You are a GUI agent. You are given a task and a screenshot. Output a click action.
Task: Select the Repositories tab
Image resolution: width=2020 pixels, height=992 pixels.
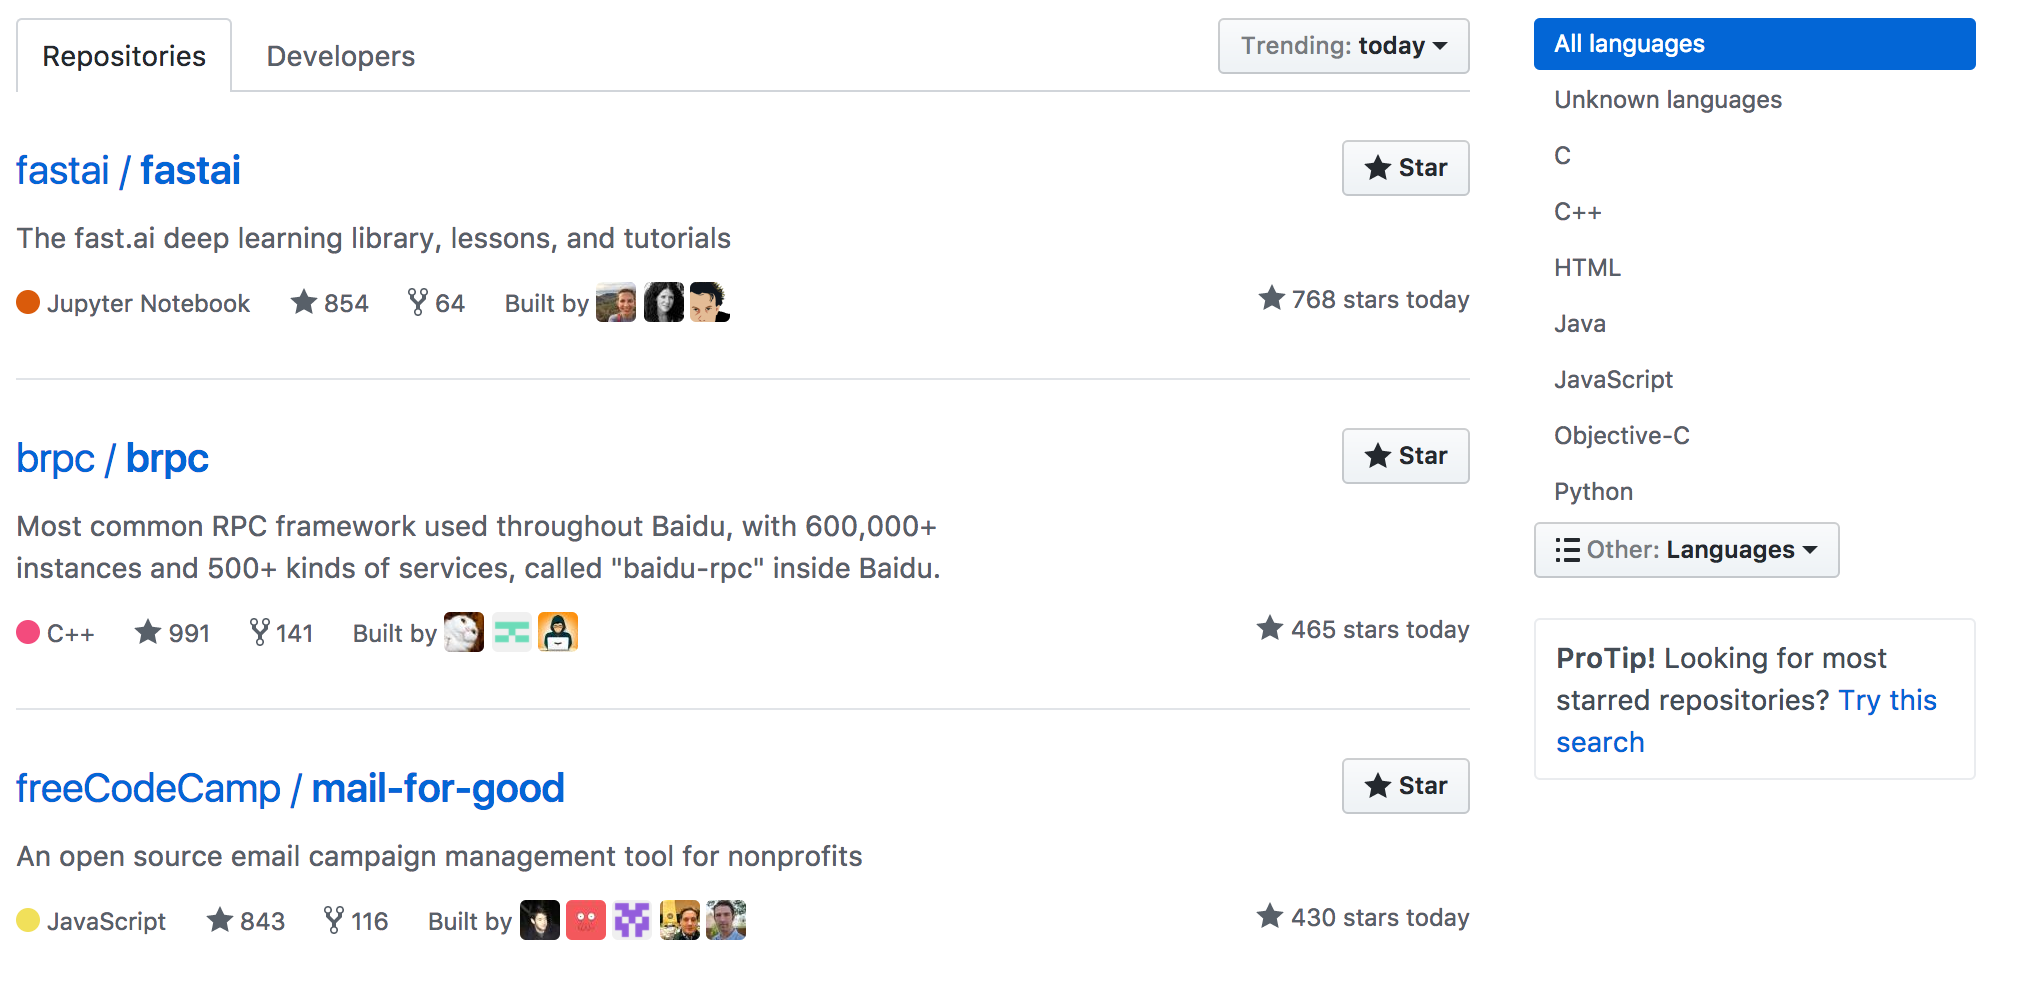point(124,56)
